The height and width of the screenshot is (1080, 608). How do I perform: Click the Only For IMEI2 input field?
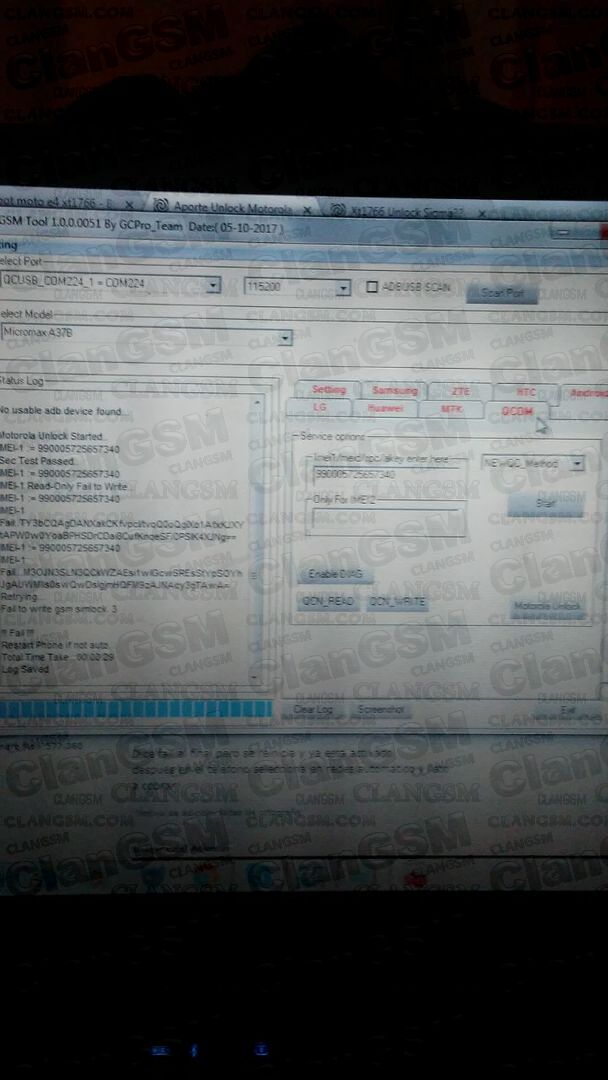point(388,518)
